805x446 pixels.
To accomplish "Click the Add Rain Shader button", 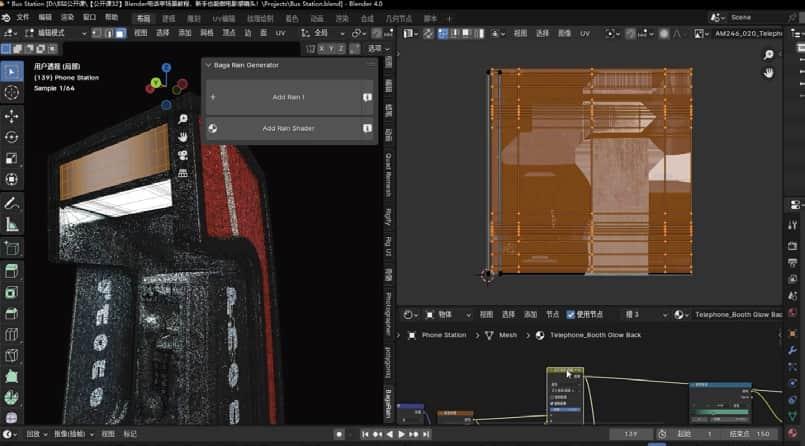I will (x=288, y=128).
